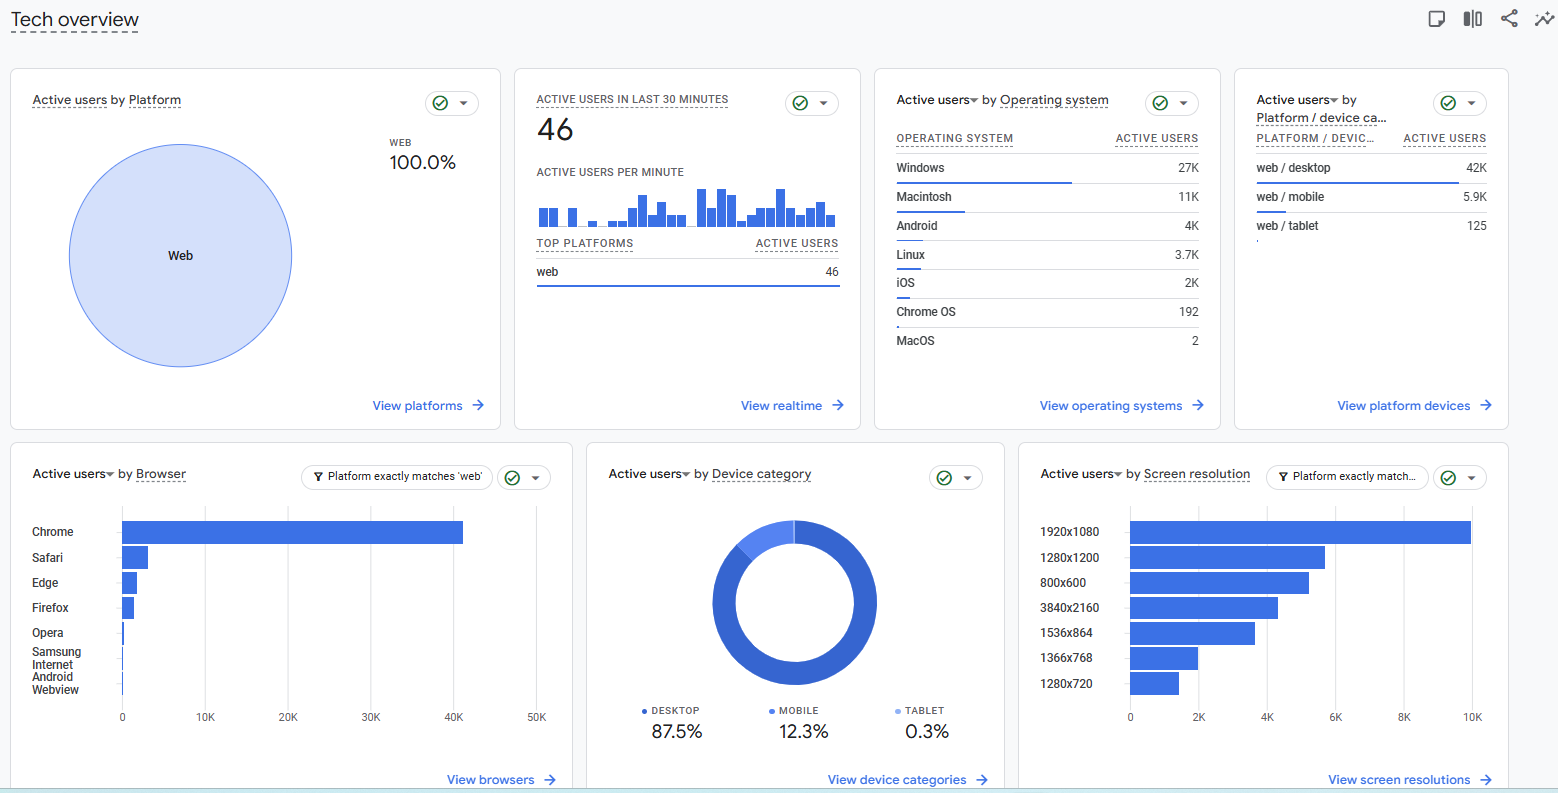
Task: Open the compare view columns icon
Action: coord(1472,19)
